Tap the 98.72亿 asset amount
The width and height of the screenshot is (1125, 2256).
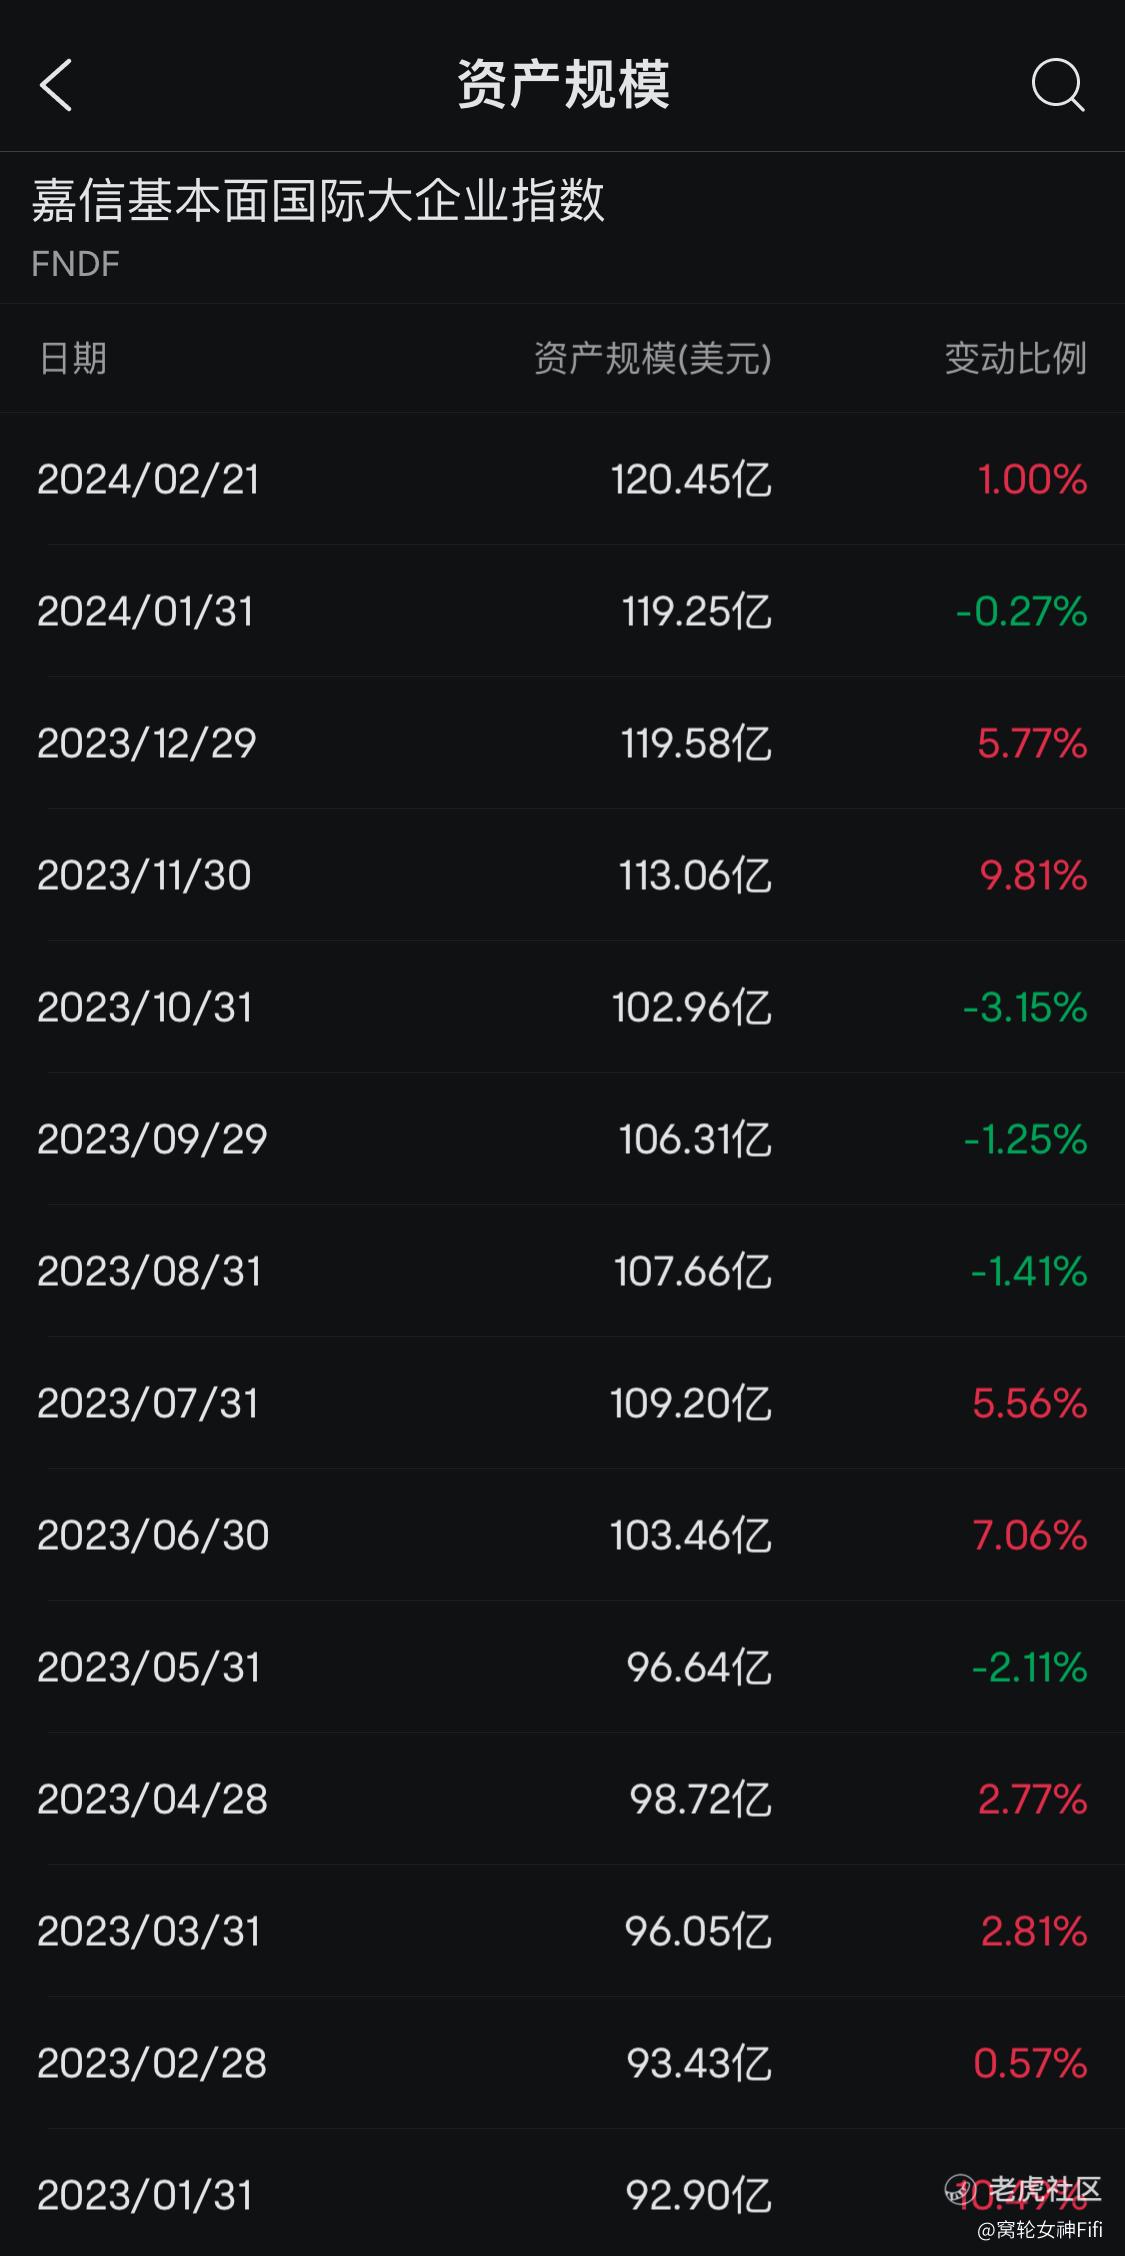(x=701, y=1799)
